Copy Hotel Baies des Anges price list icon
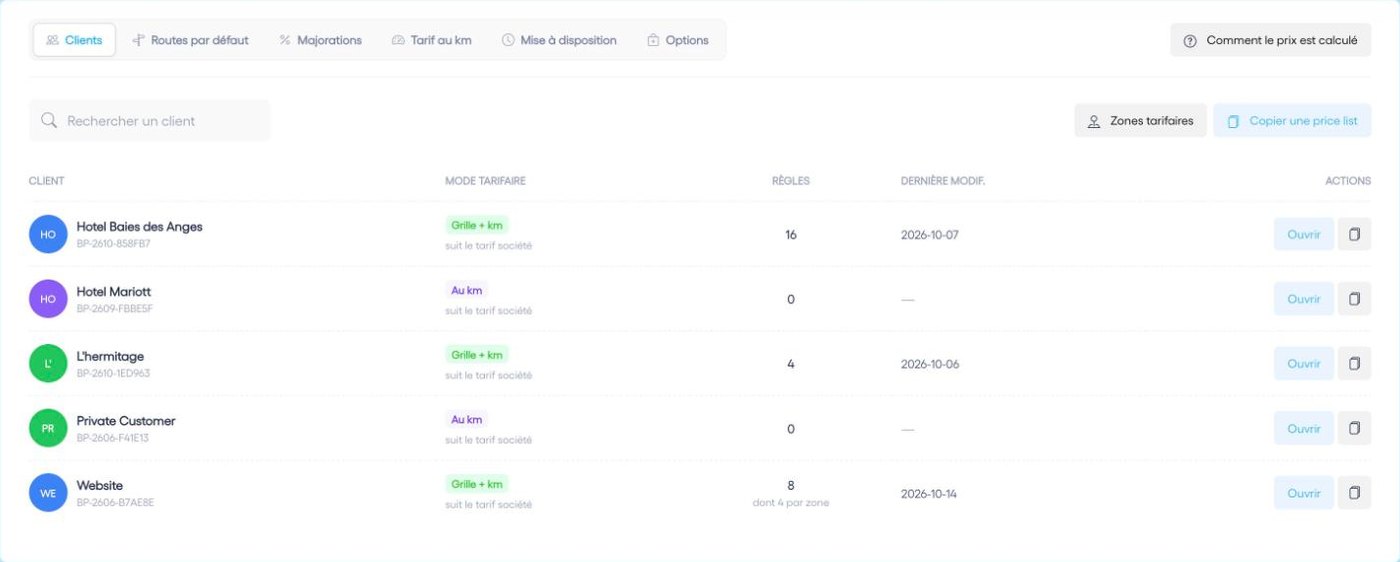The width and height of the screenshot is (1400, 562). 1354,235
